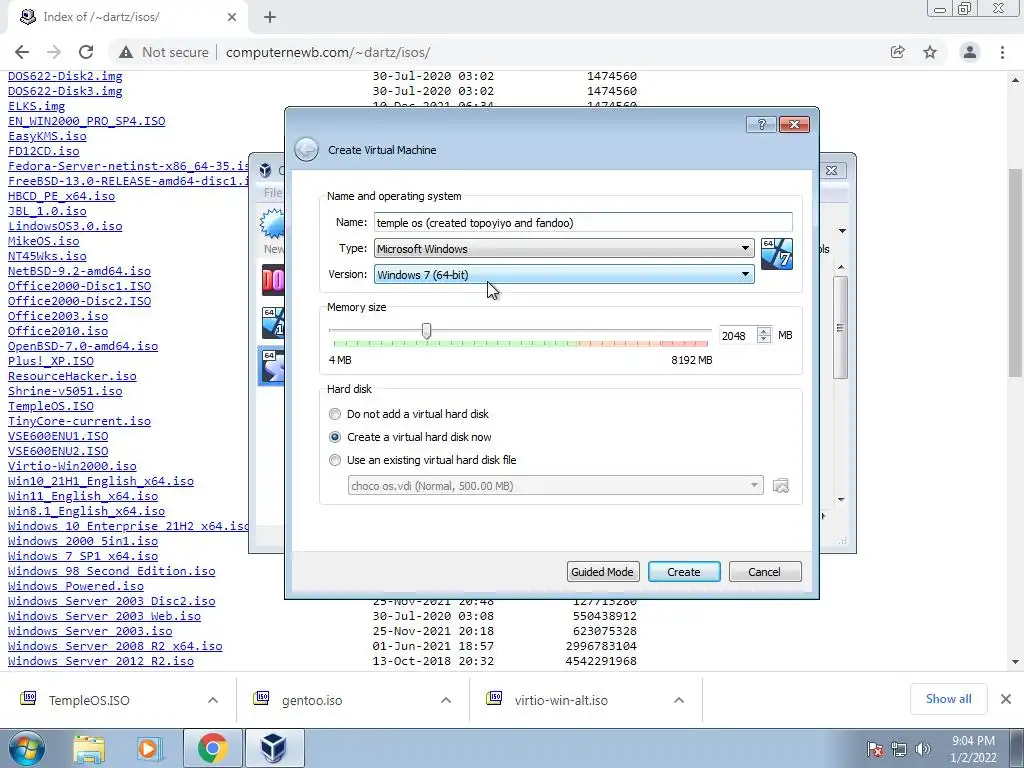
Task: Click Show all downloads button
Action: pos(948,699)
